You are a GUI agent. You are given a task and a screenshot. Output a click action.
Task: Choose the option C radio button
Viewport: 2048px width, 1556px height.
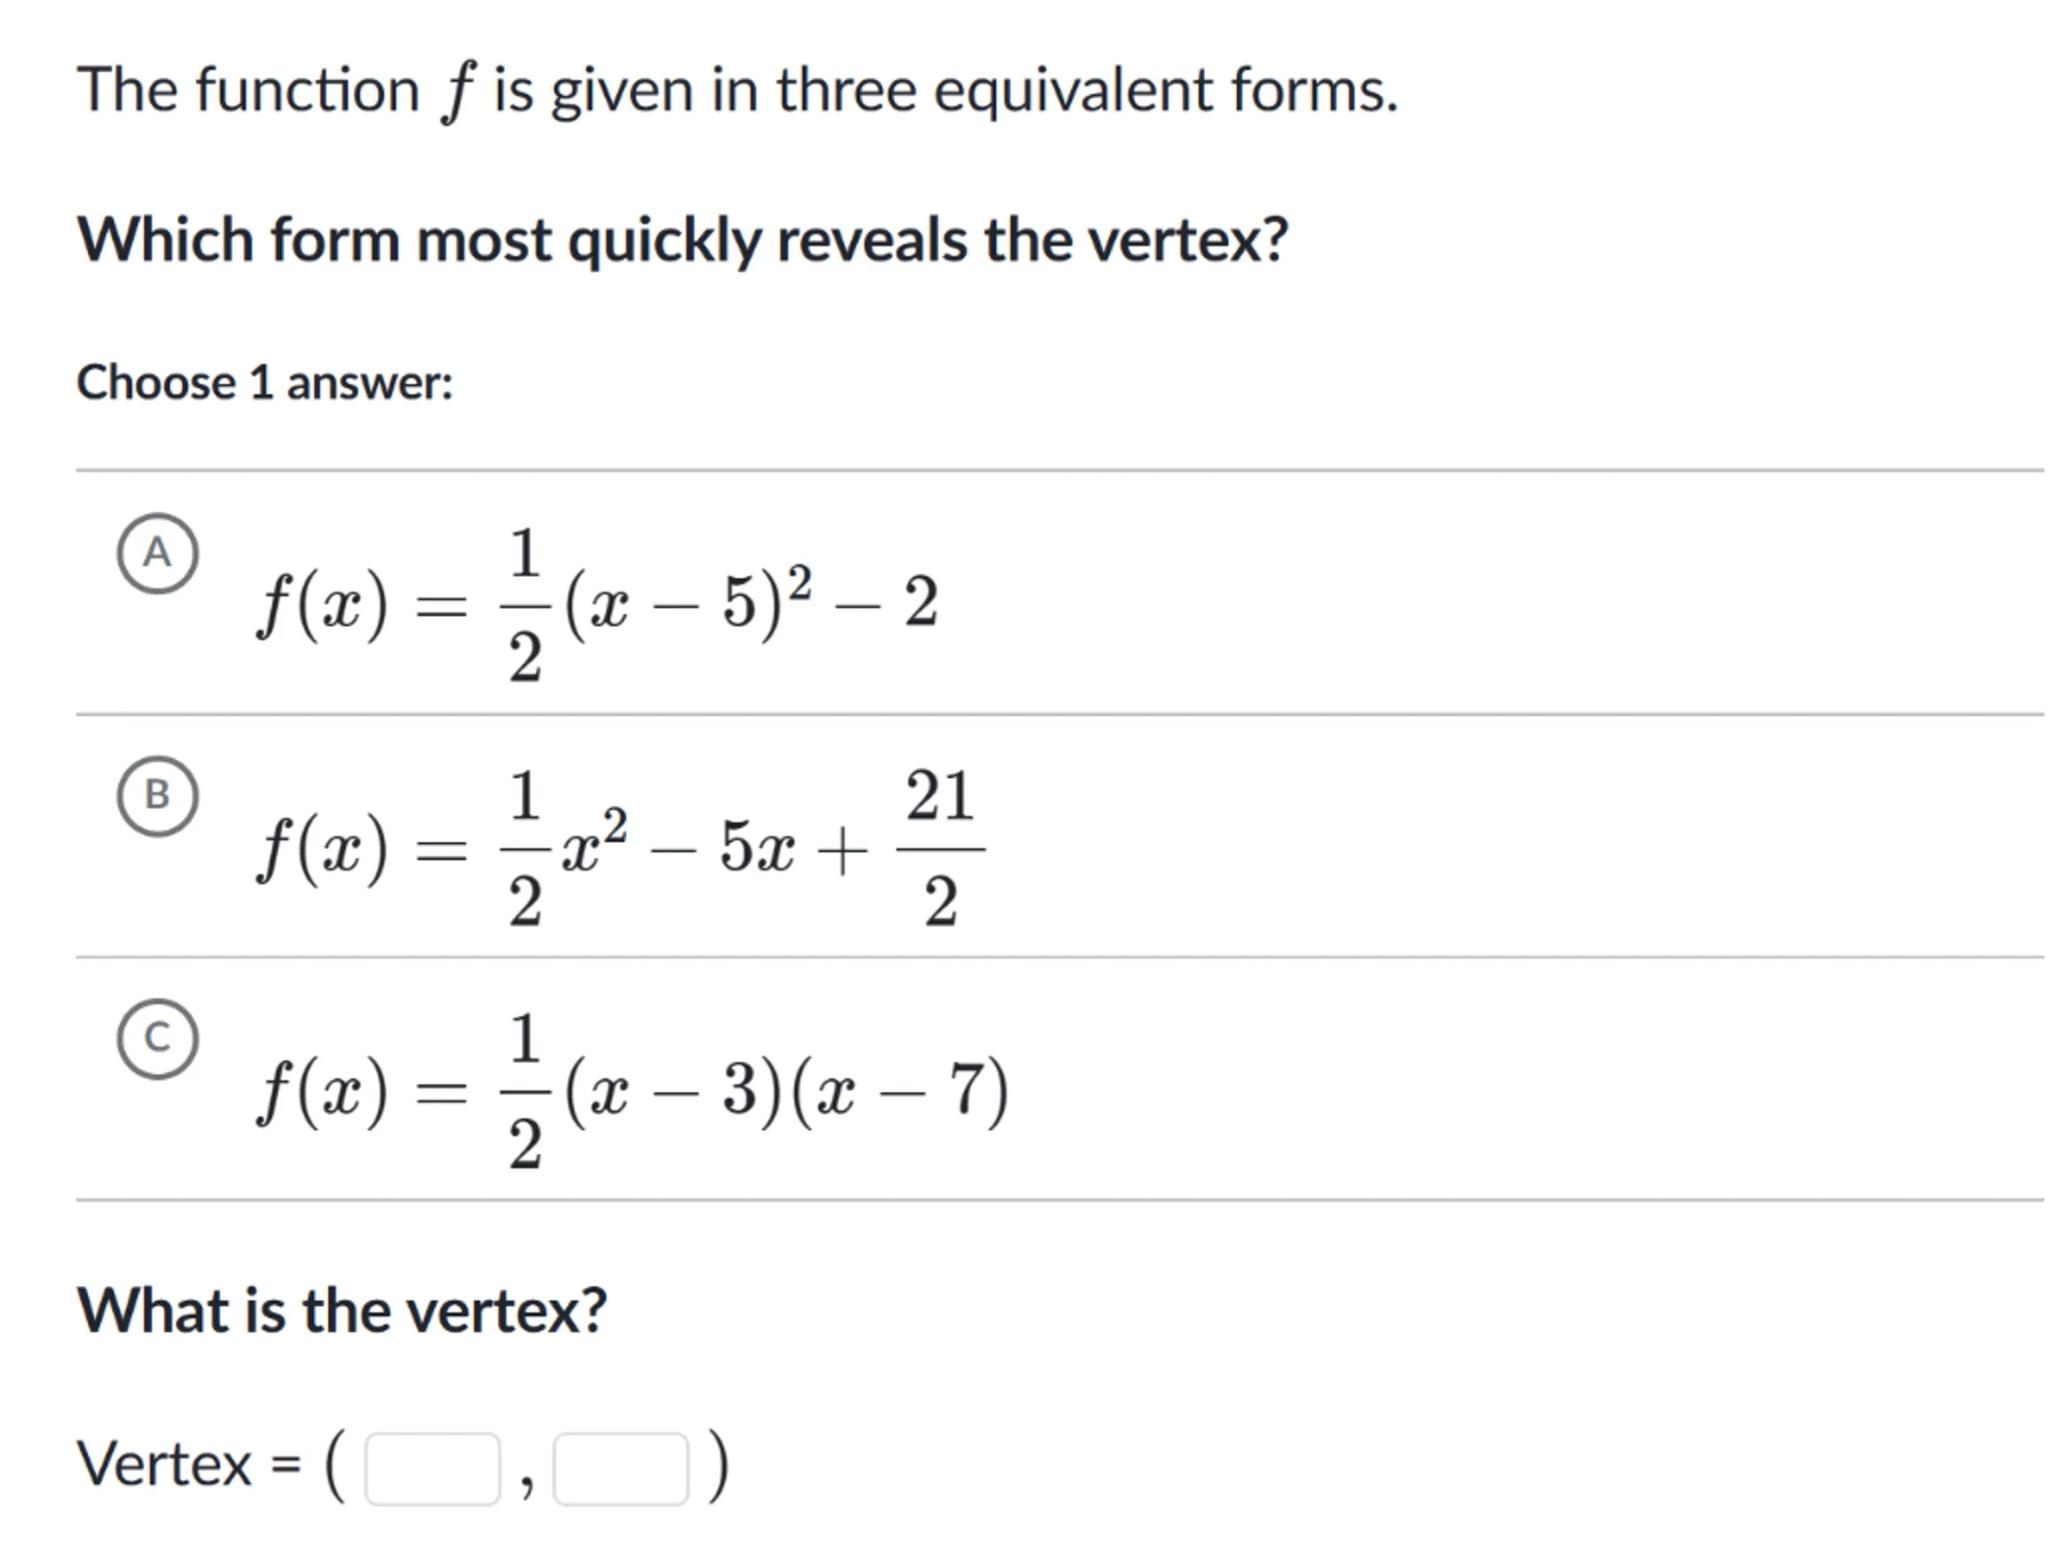point(157,1038)
